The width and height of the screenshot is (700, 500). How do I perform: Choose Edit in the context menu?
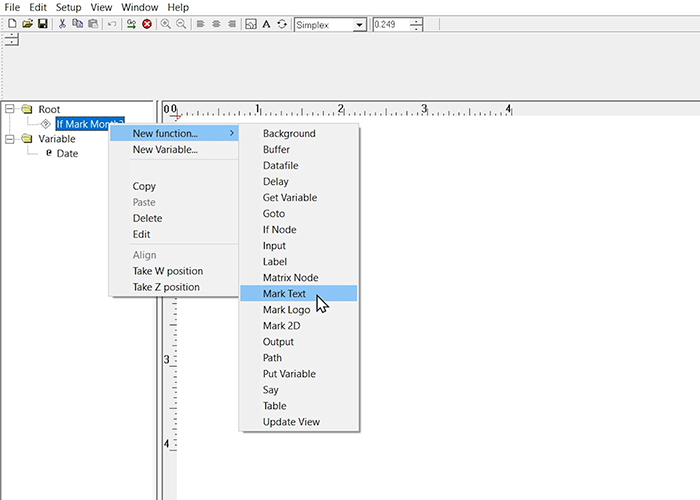174,234
